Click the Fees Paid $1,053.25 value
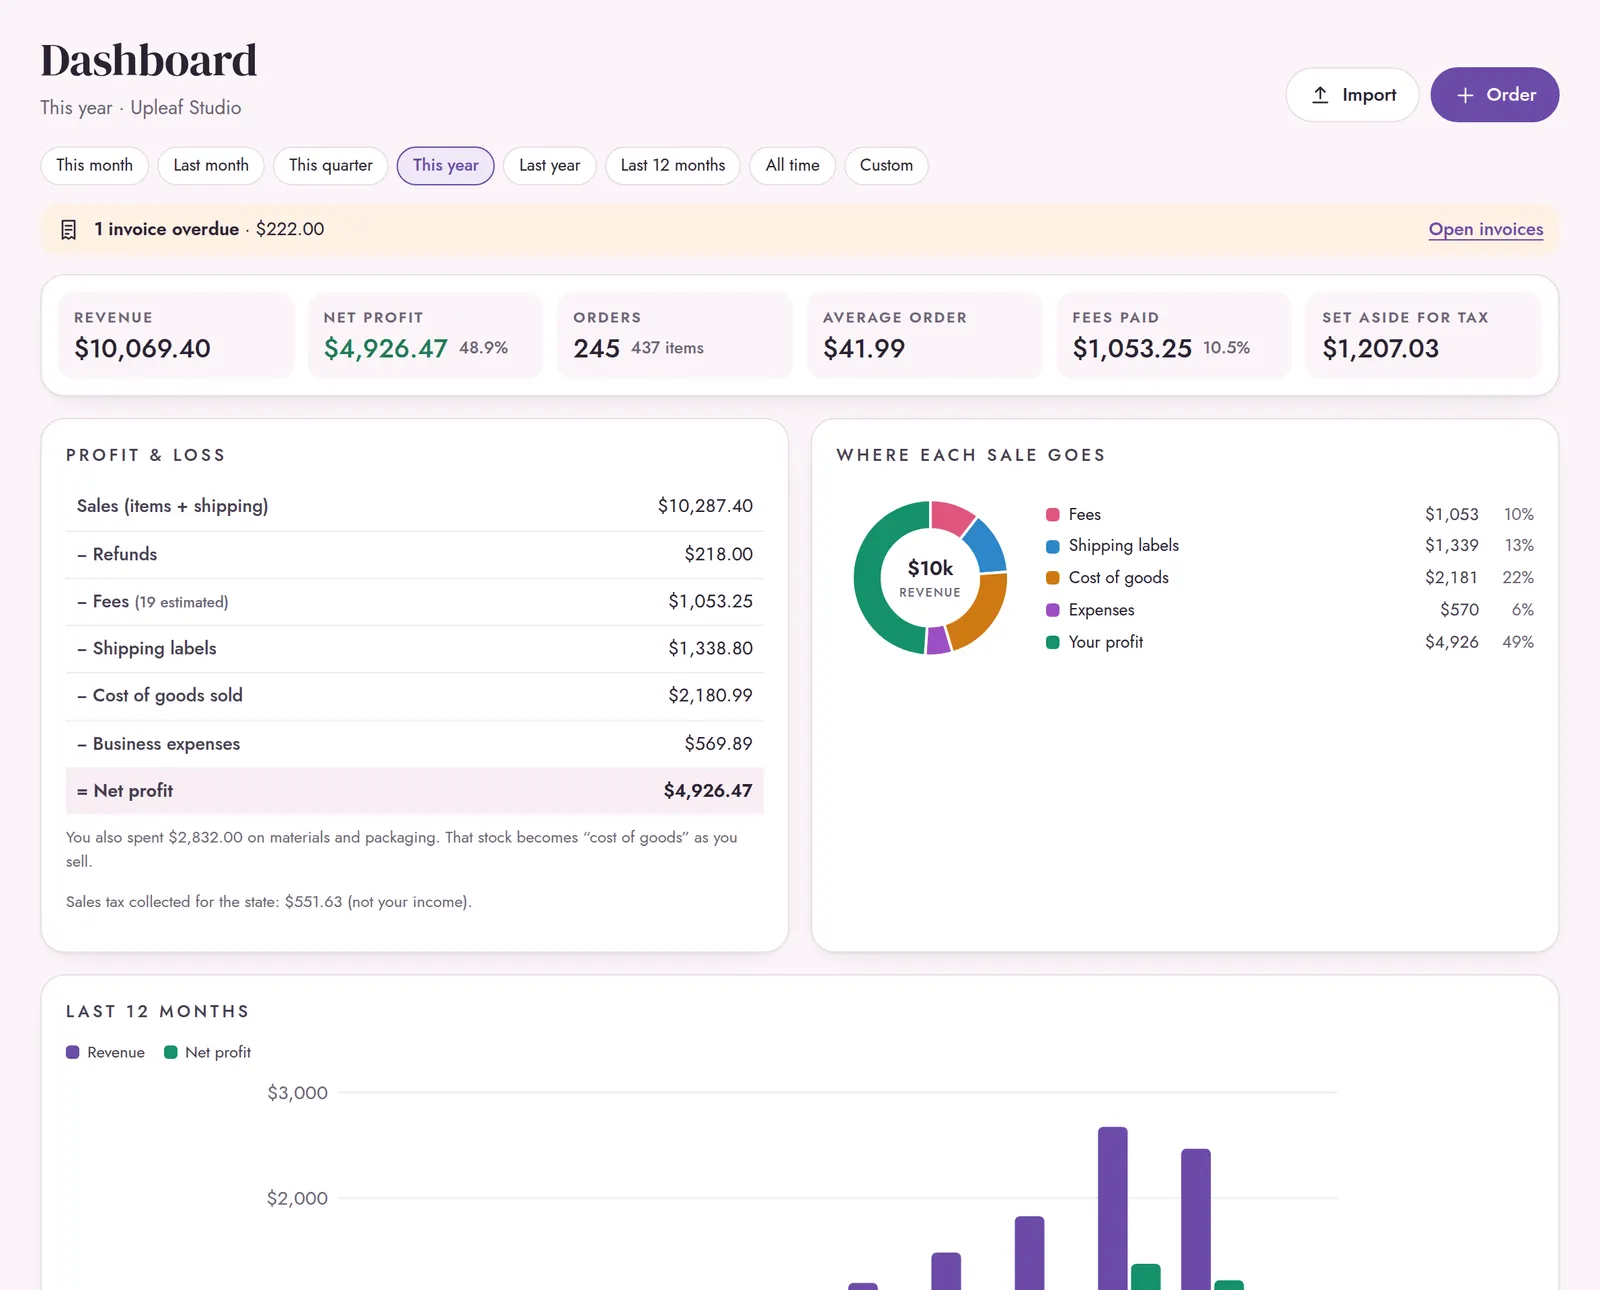The image size is (1600, 1290). click(1132, 348)
